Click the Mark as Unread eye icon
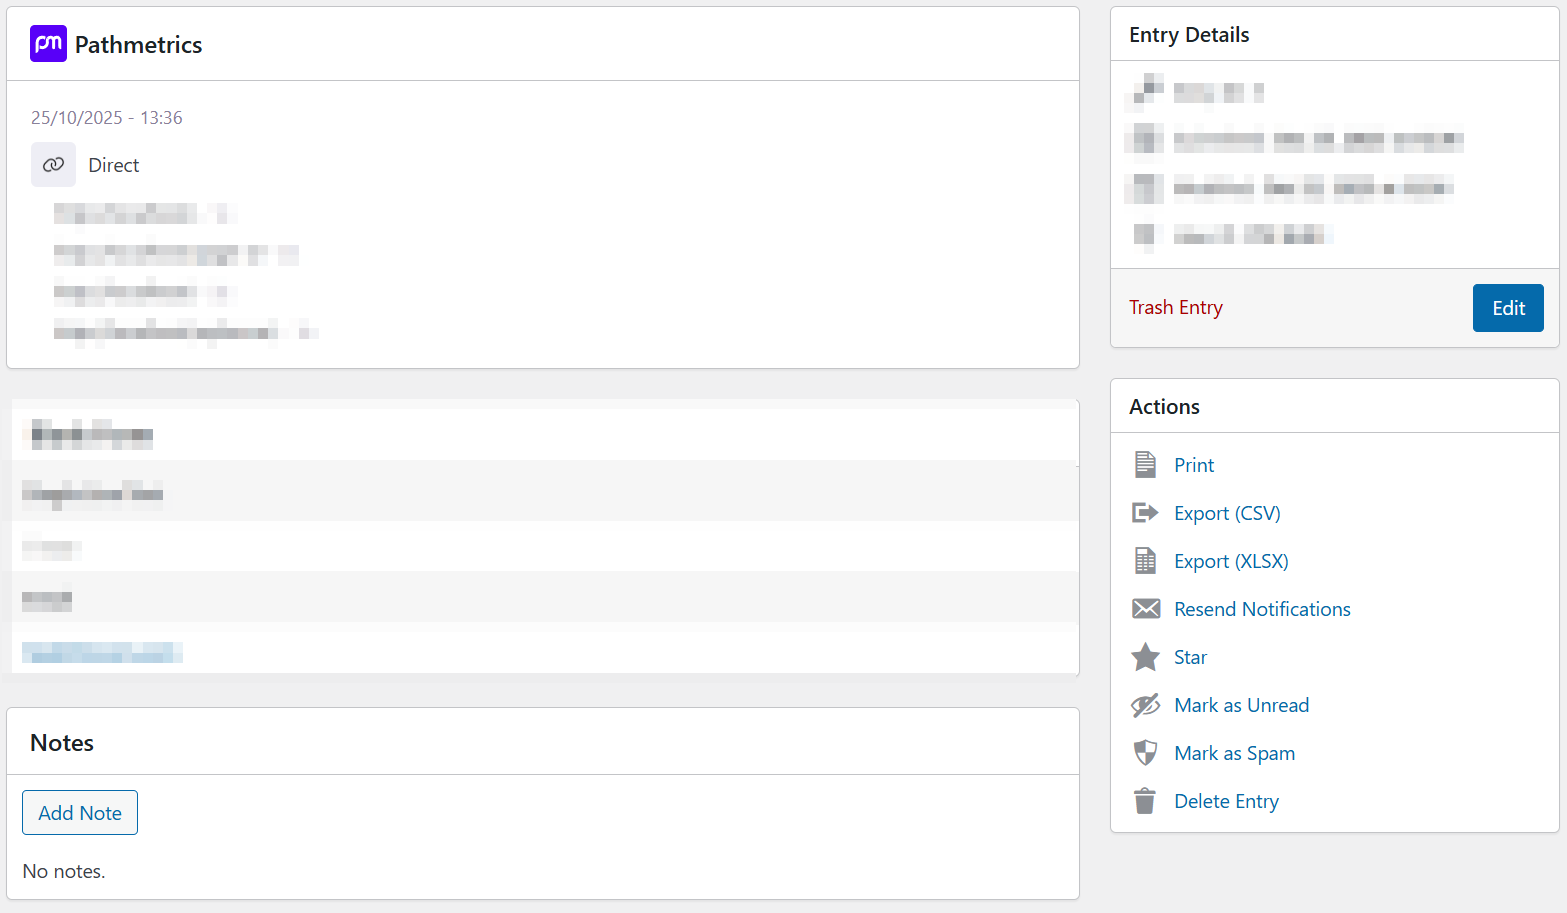 point(1145,705)
